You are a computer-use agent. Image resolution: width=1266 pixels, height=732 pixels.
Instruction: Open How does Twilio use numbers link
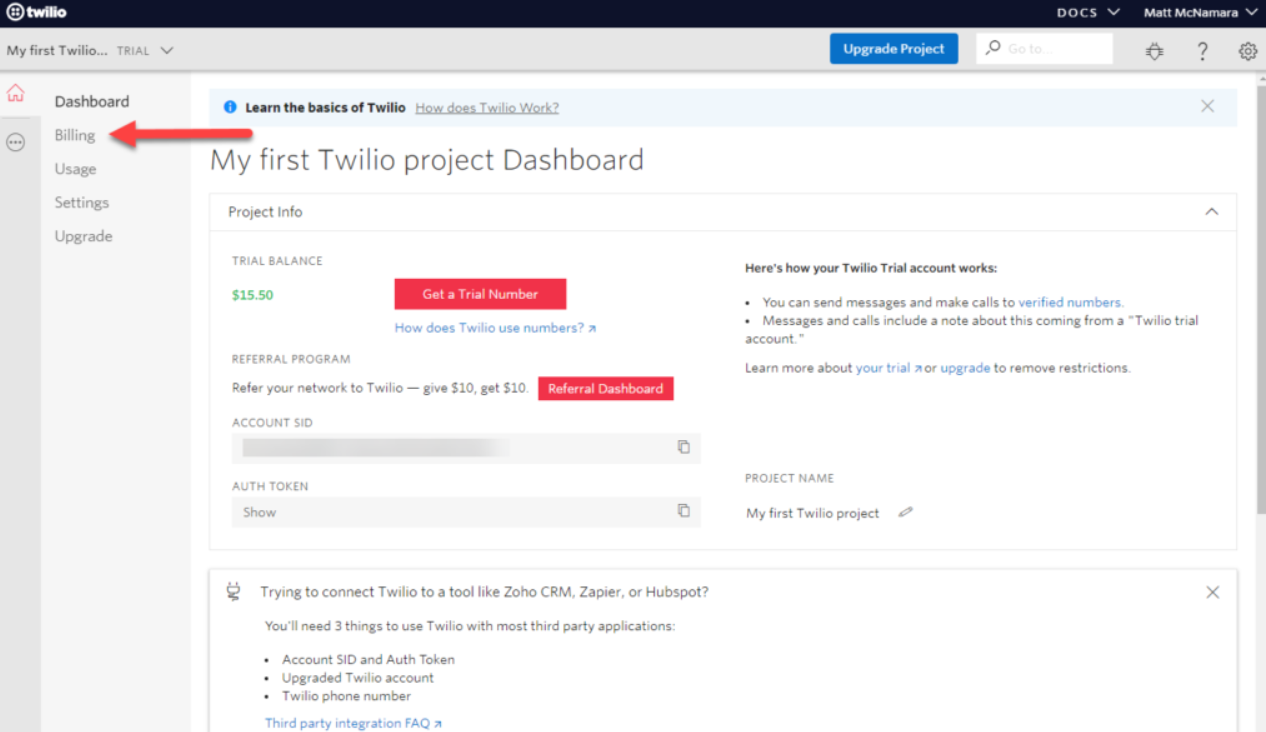point(495,328)
